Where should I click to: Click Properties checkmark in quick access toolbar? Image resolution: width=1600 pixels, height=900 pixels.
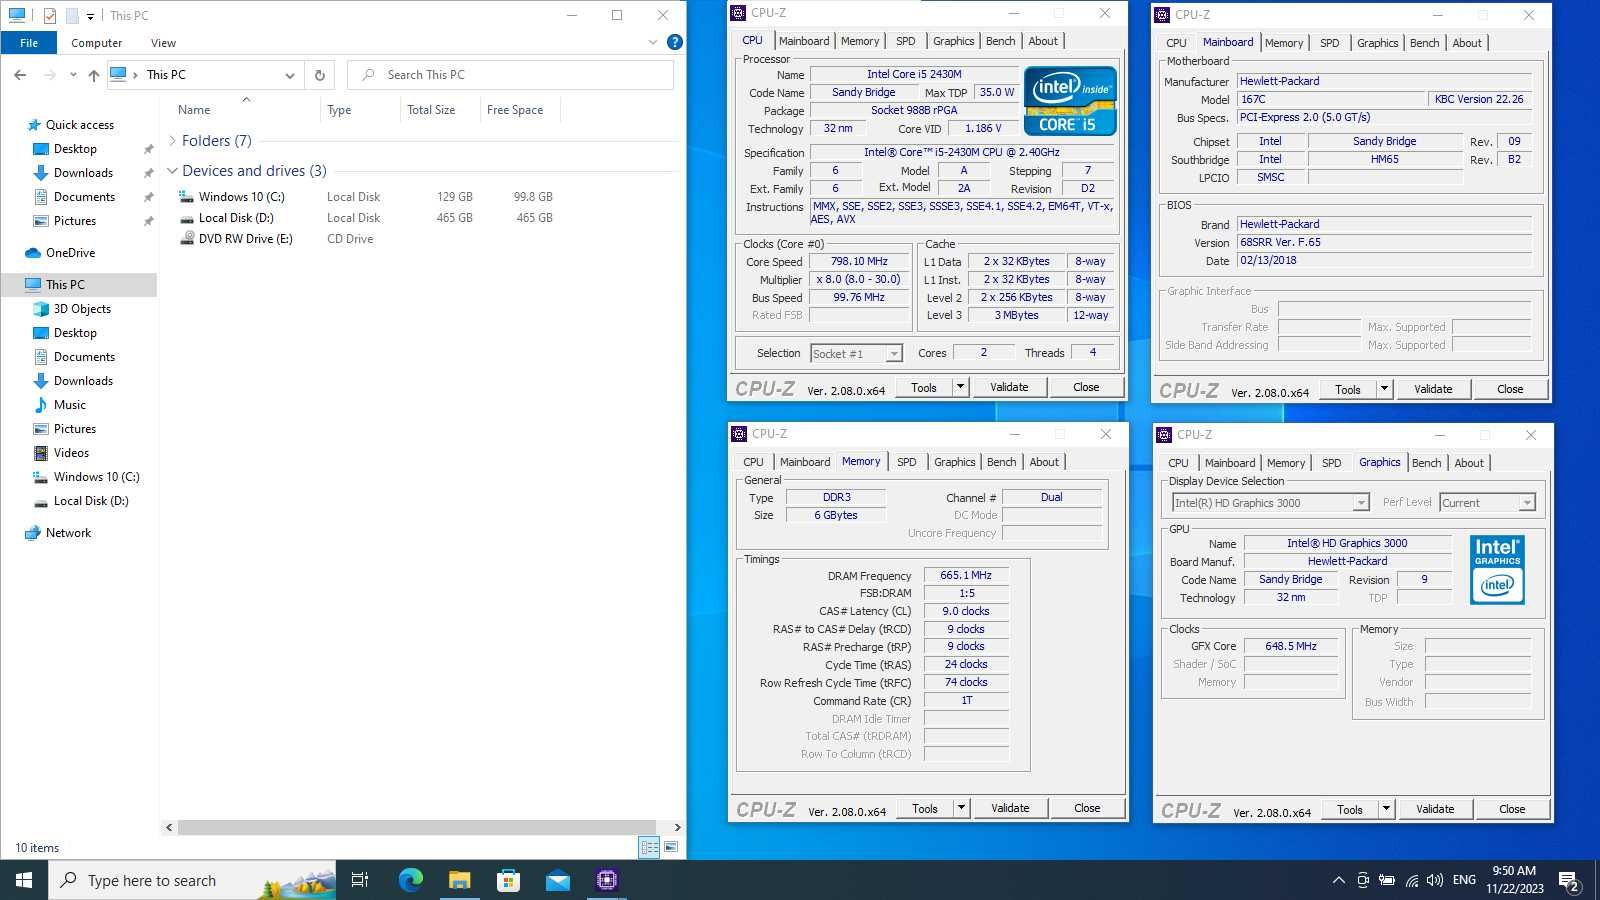click(x=50, y=15)
